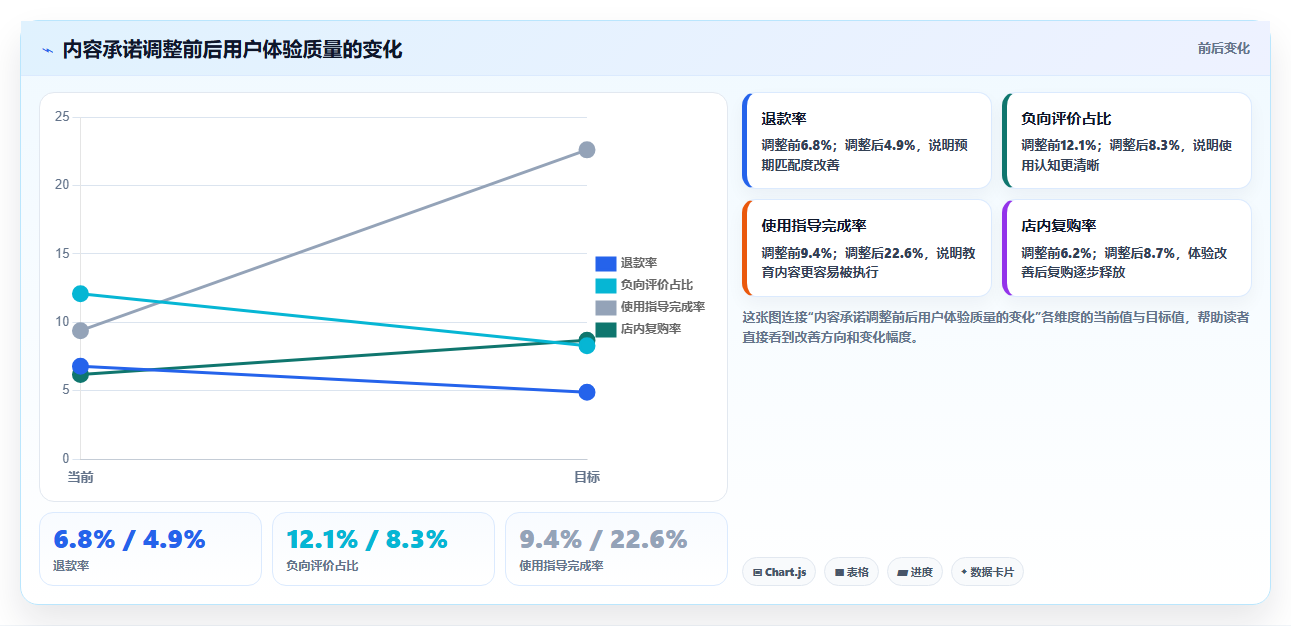
Task: Click the 15 y-axis tick label
Action: pos(62,254)
